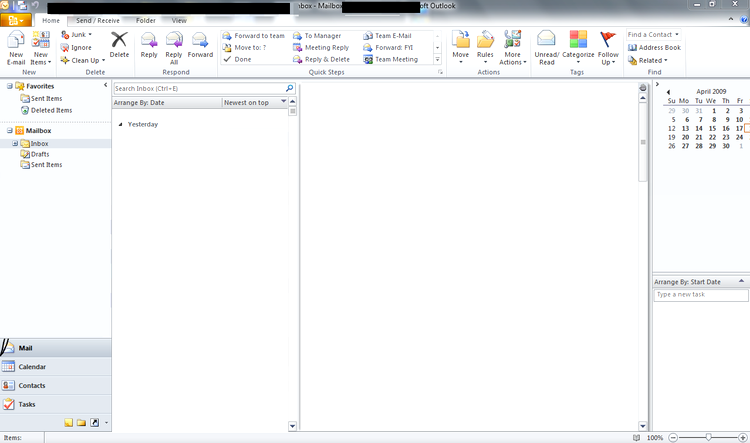Open the Related dropdown
Screen dimensions: 750x443
point(648,60)
